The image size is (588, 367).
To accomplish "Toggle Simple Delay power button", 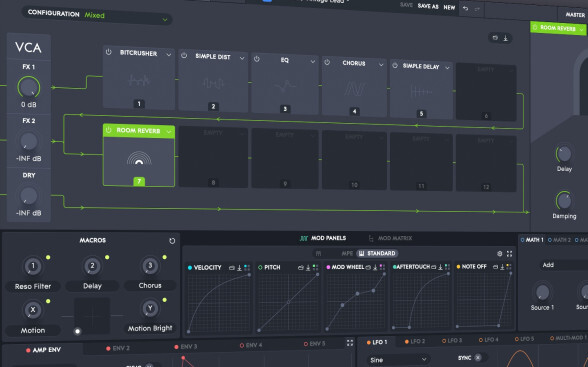I will (395, 65).
